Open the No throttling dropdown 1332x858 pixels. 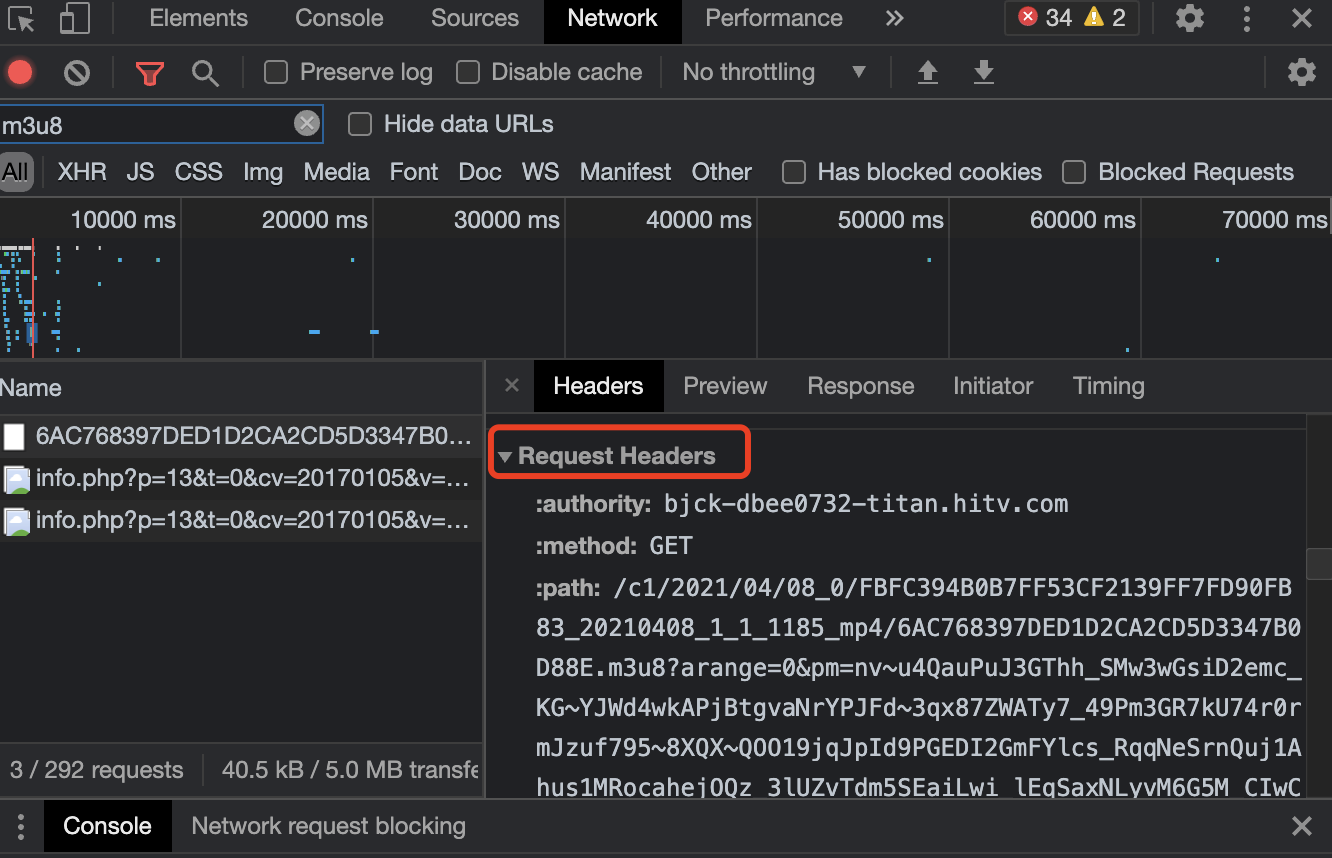773,72
